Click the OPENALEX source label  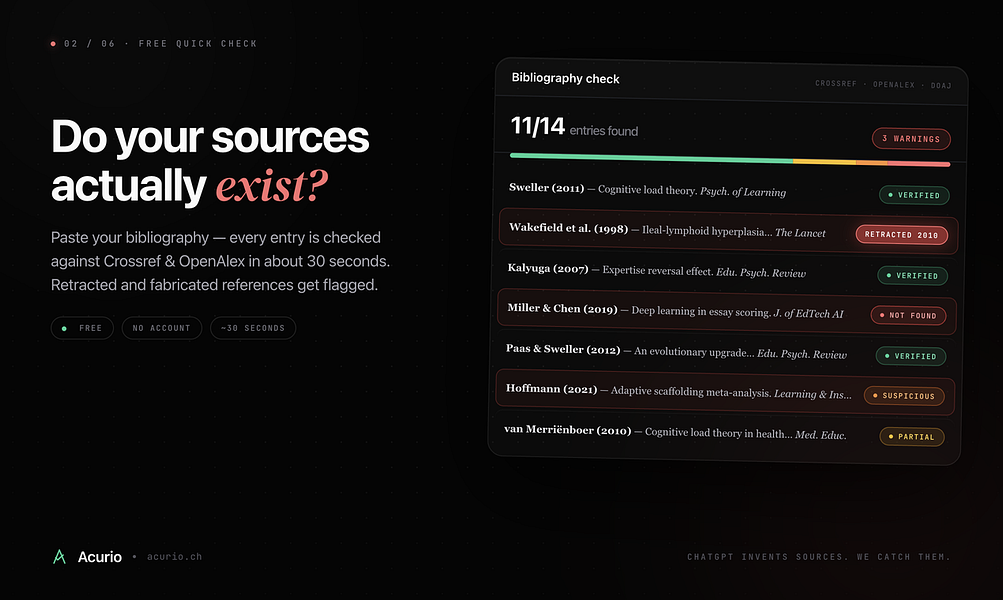pos(894,84)
